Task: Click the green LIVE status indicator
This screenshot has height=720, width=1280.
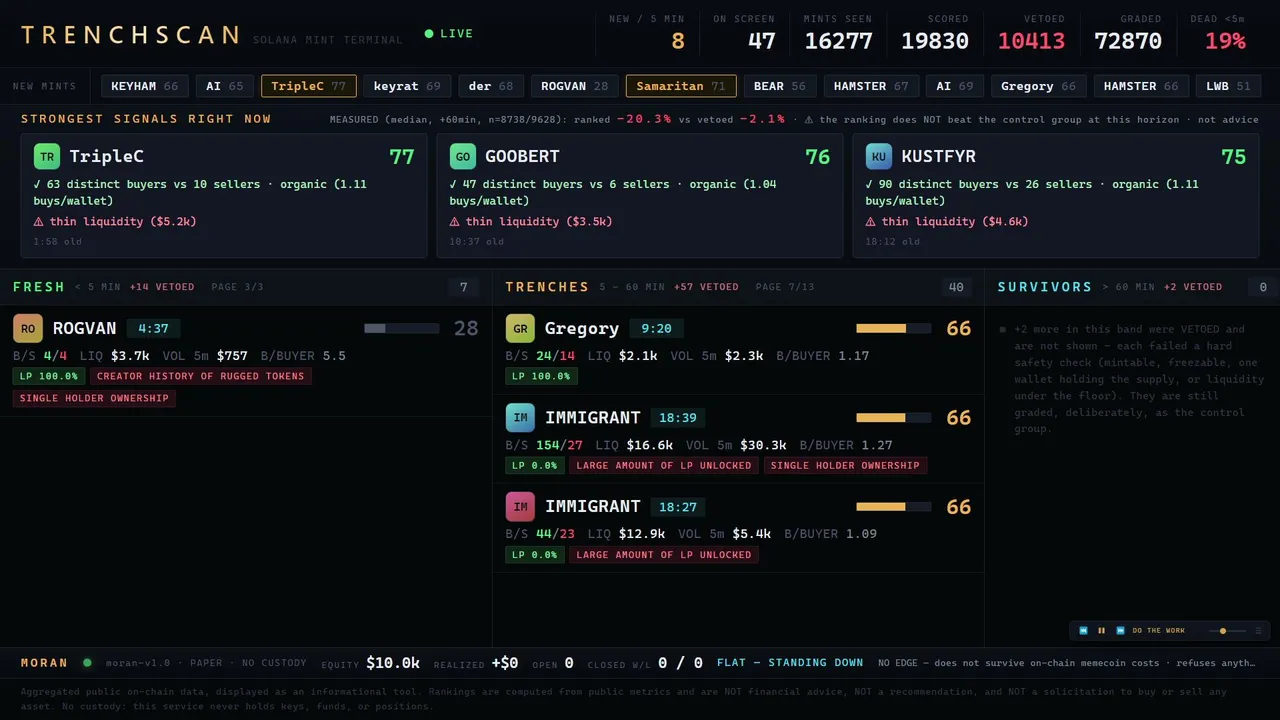Action: point(449,34)
